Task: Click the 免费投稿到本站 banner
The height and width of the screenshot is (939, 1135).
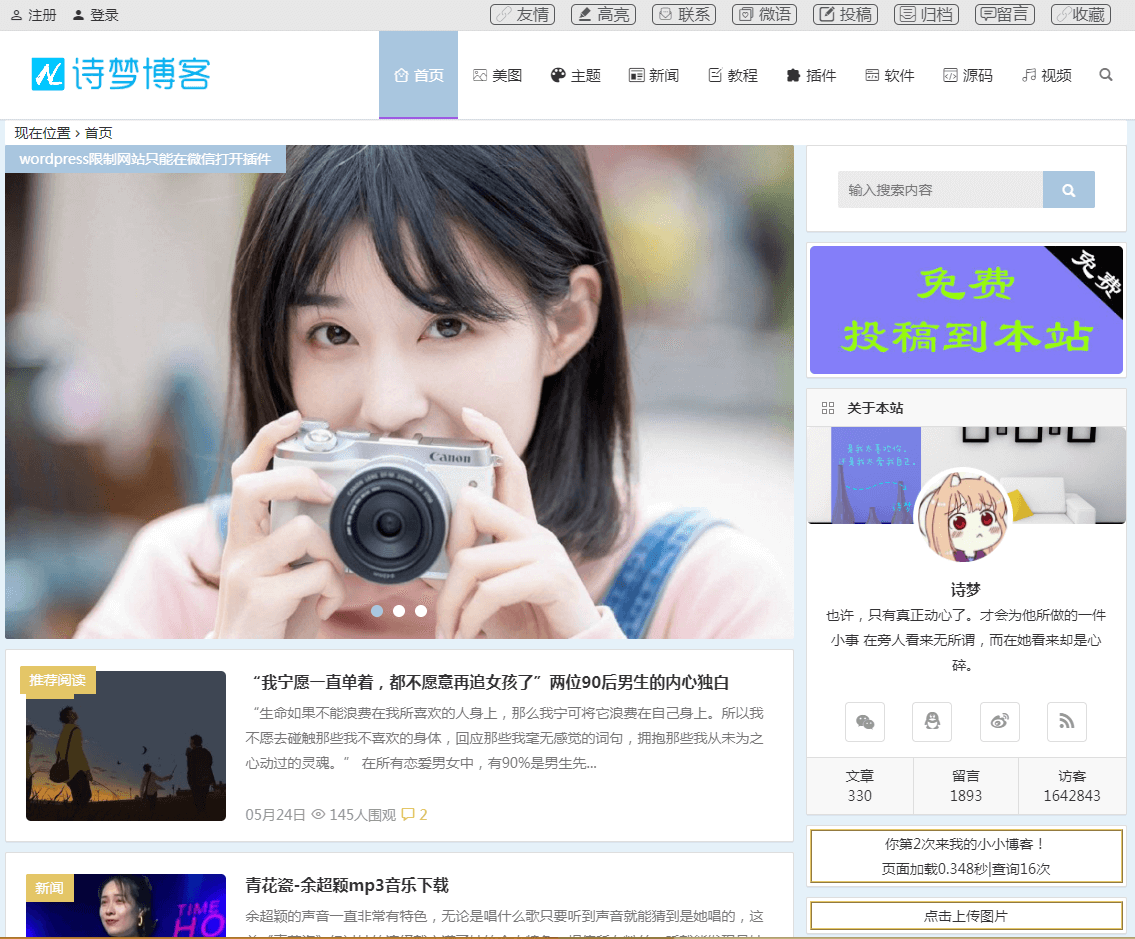Action: 966,310
